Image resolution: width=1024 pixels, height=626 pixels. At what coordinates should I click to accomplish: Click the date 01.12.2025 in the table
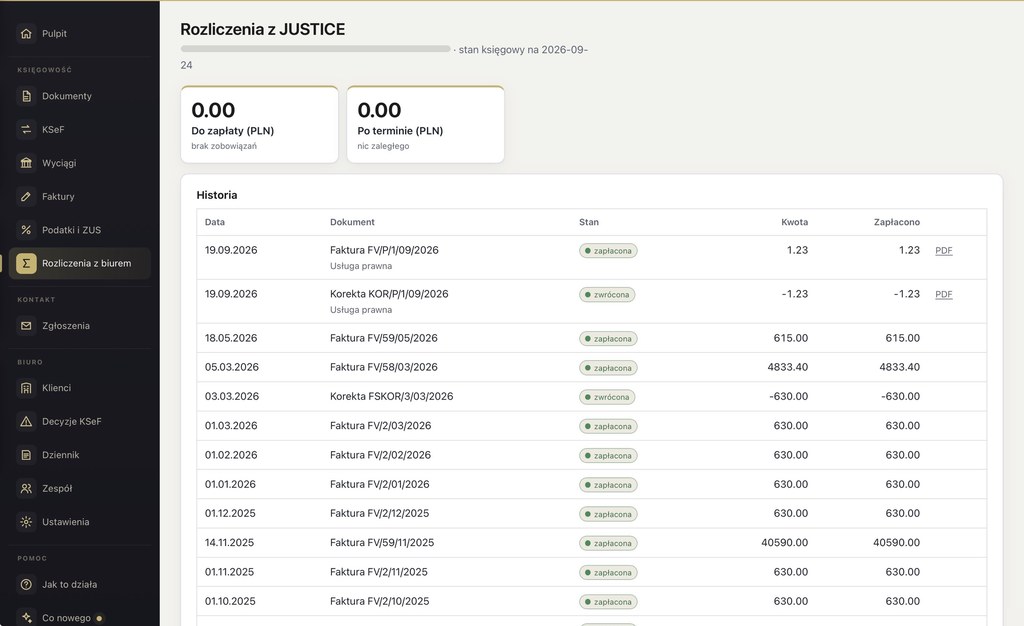point(230,513)
